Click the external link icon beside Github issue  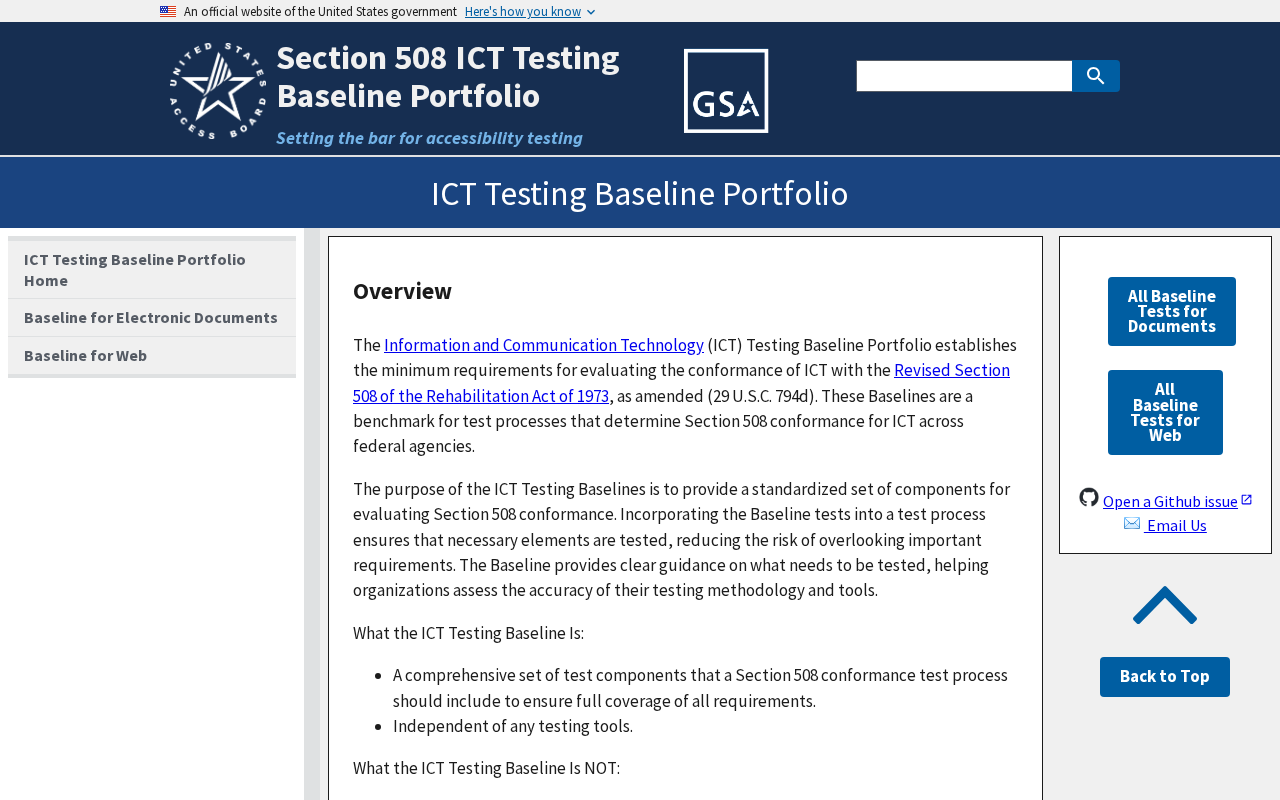pos(1247,500)
